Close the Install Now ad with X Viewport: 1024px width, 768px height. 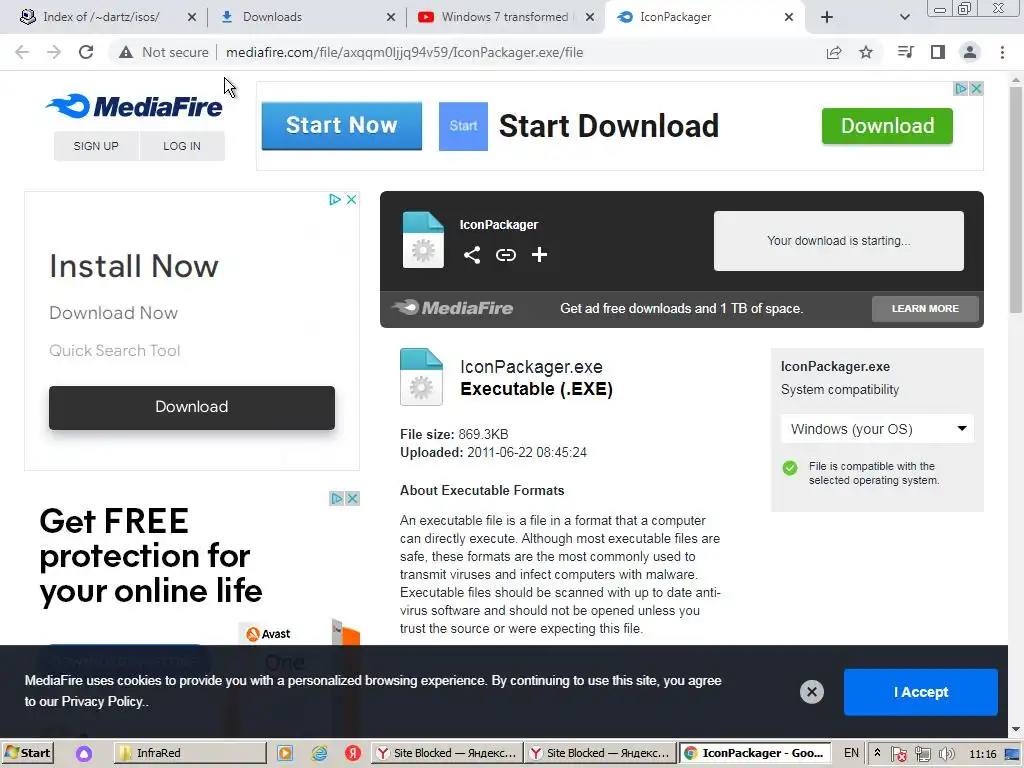(351, 199)
